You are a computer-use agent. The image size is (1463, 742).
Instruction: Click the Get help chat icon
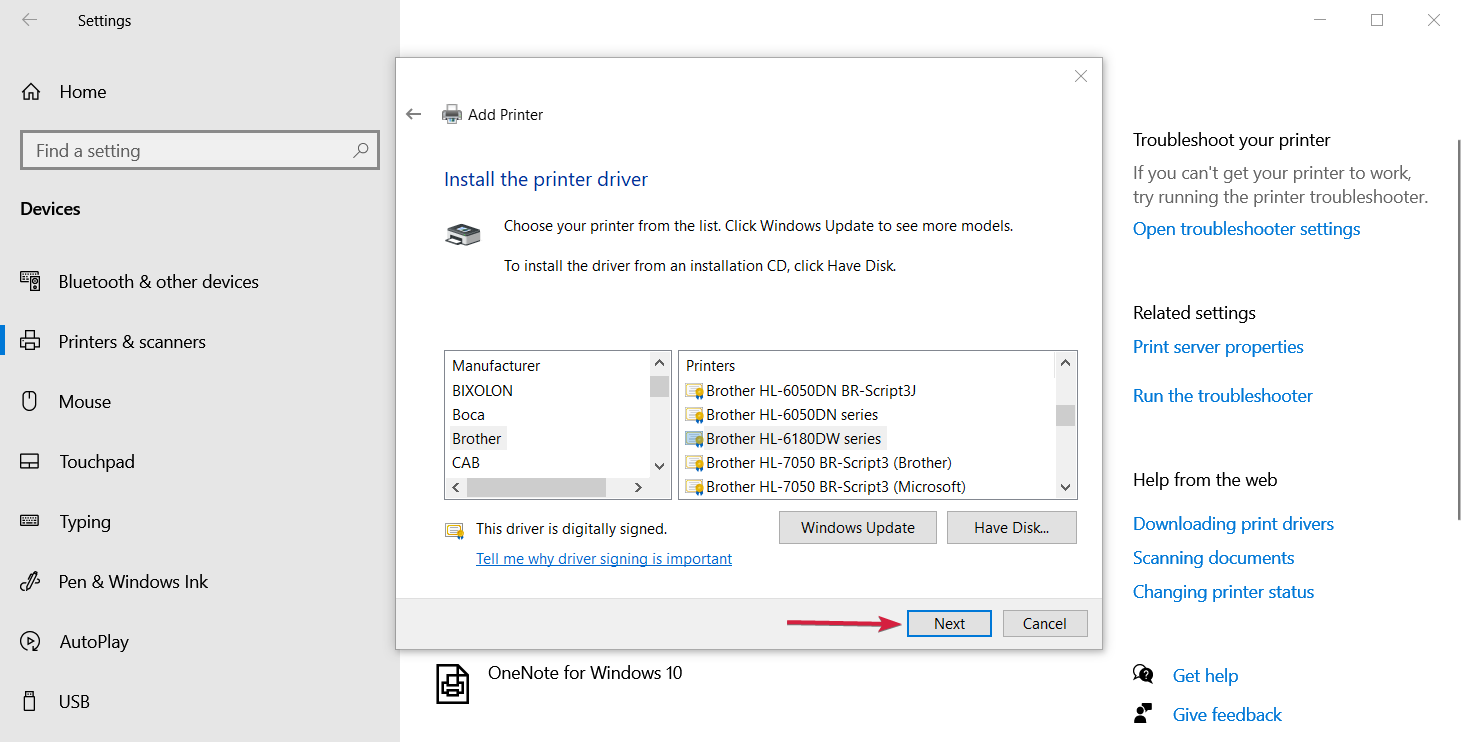click(1143, 675)
